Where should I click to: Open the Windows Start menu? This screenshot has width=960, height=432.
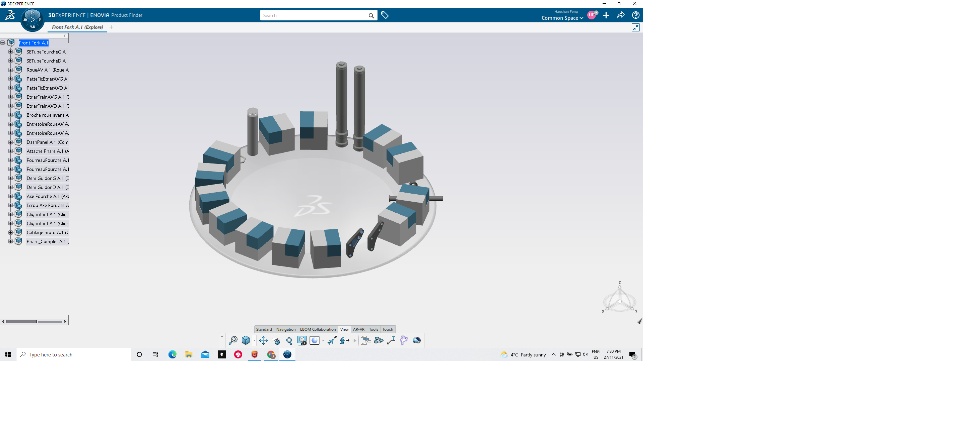click(8, 354)
